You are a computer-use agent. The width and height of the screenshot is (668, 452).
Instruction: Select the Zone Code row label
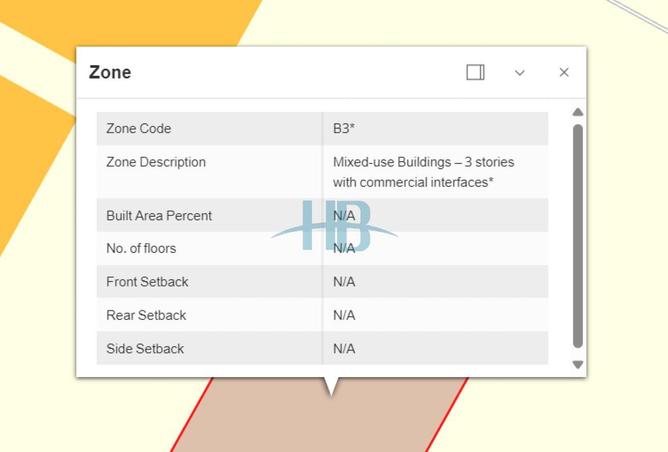tap(139, 129)
